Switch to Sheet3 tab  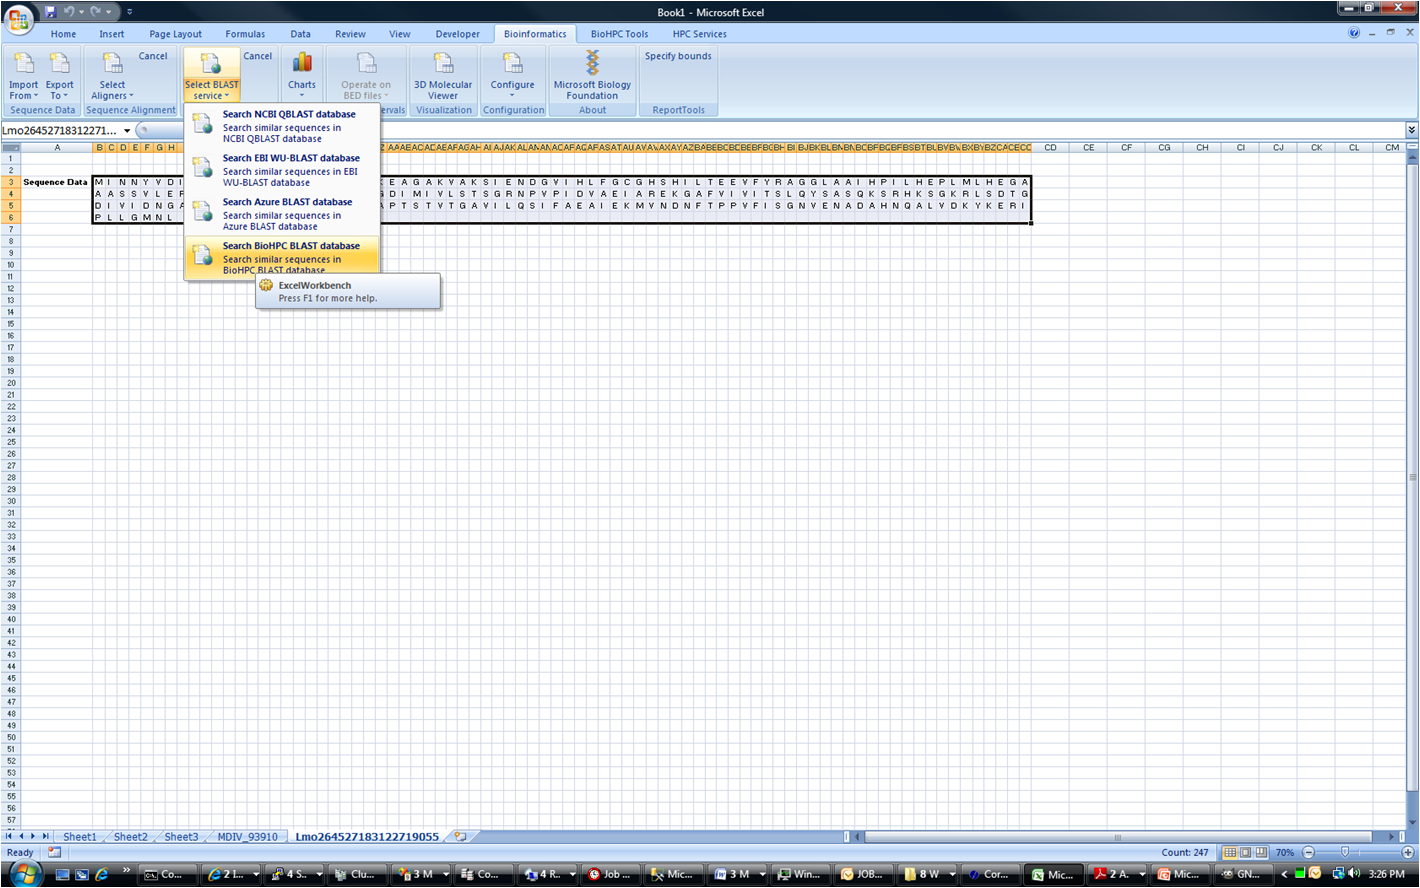pyautogui.click(x=181, y=837)
